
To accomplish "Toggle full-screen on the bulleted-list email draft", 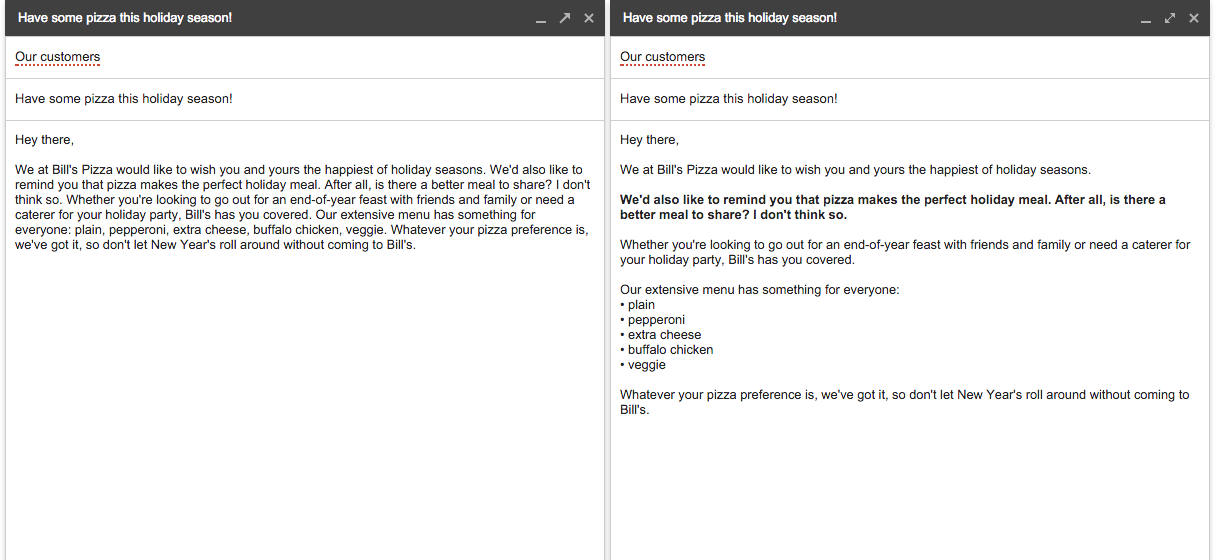I will tap(1170, 18).
